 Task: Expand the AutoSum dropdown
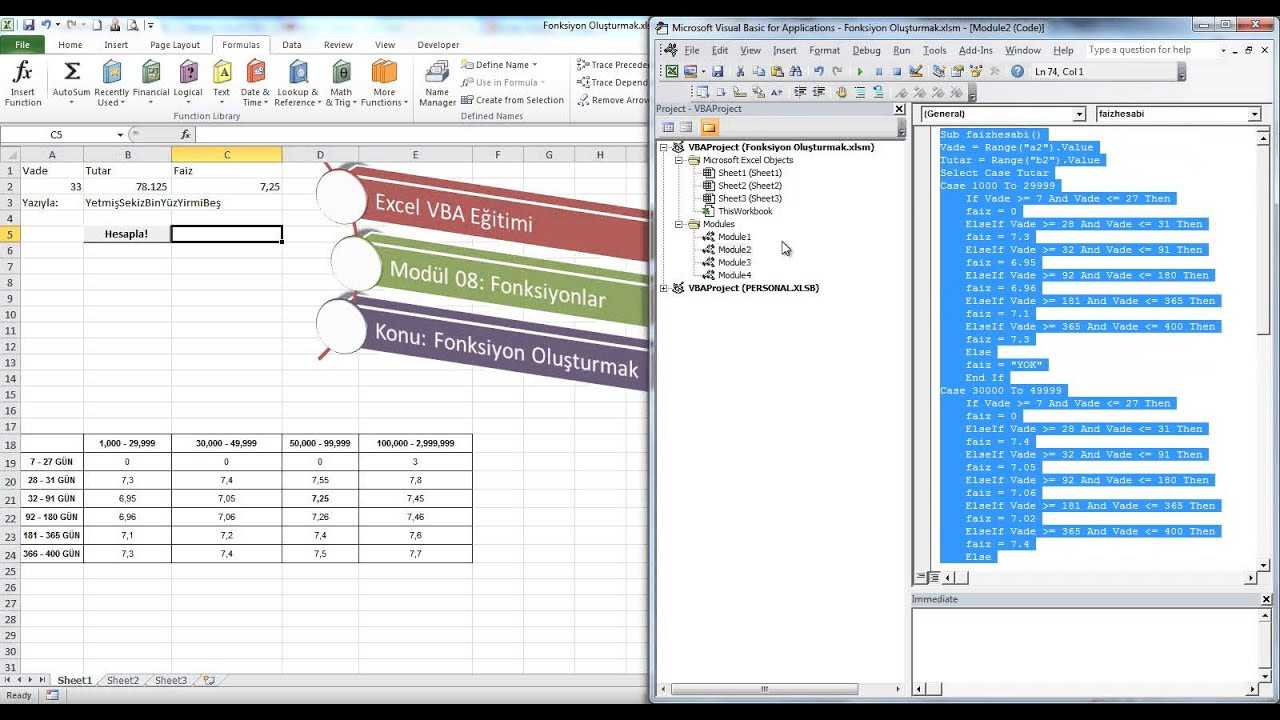click(71, 102)
